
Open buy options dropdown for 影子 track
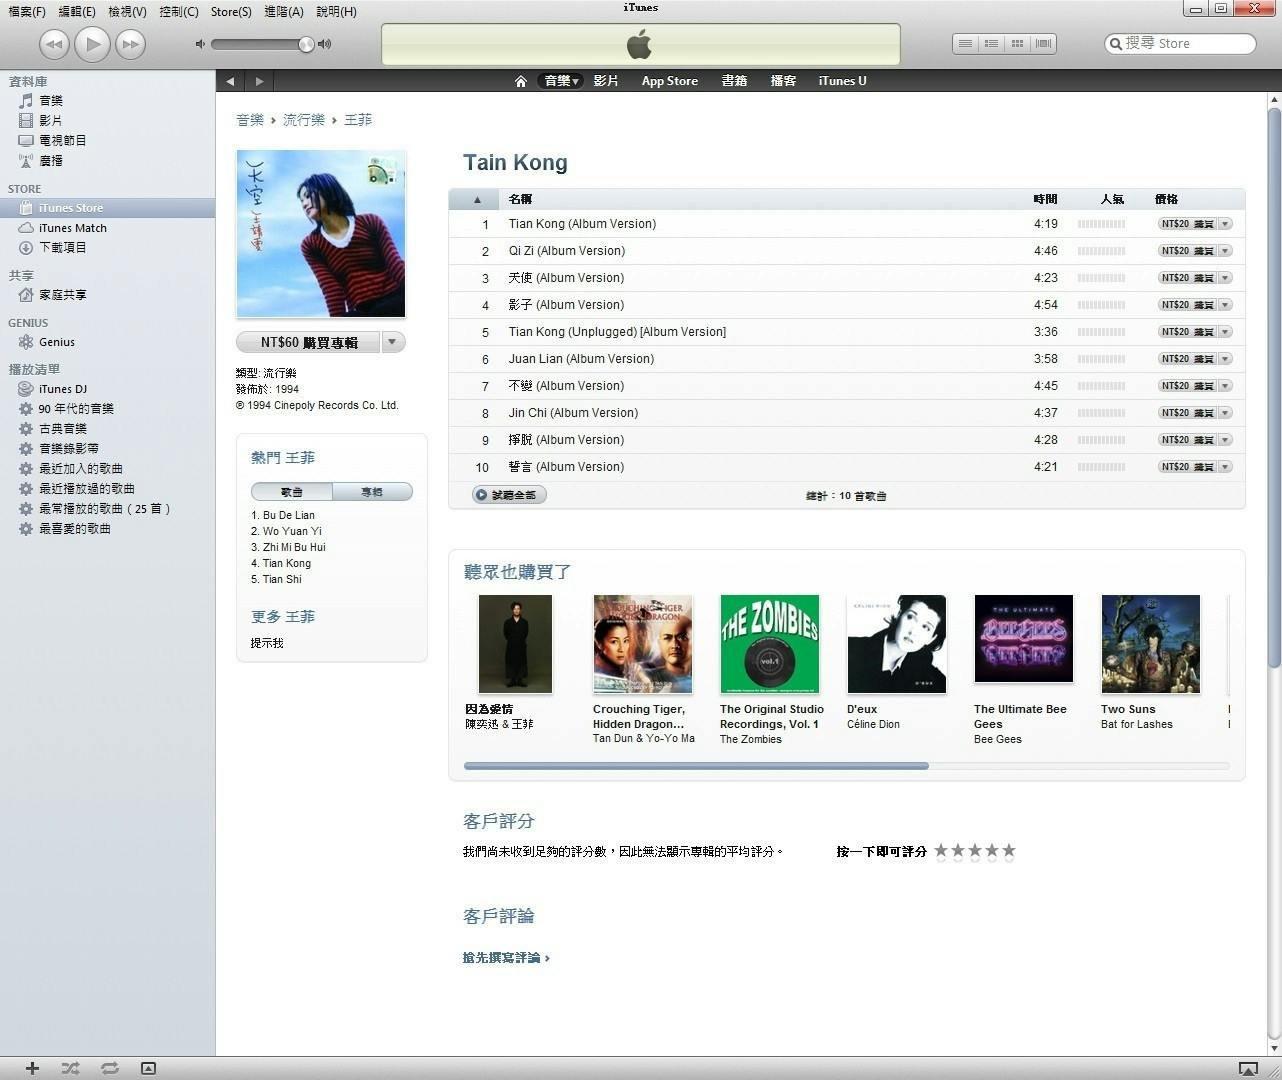[1225, 305]
